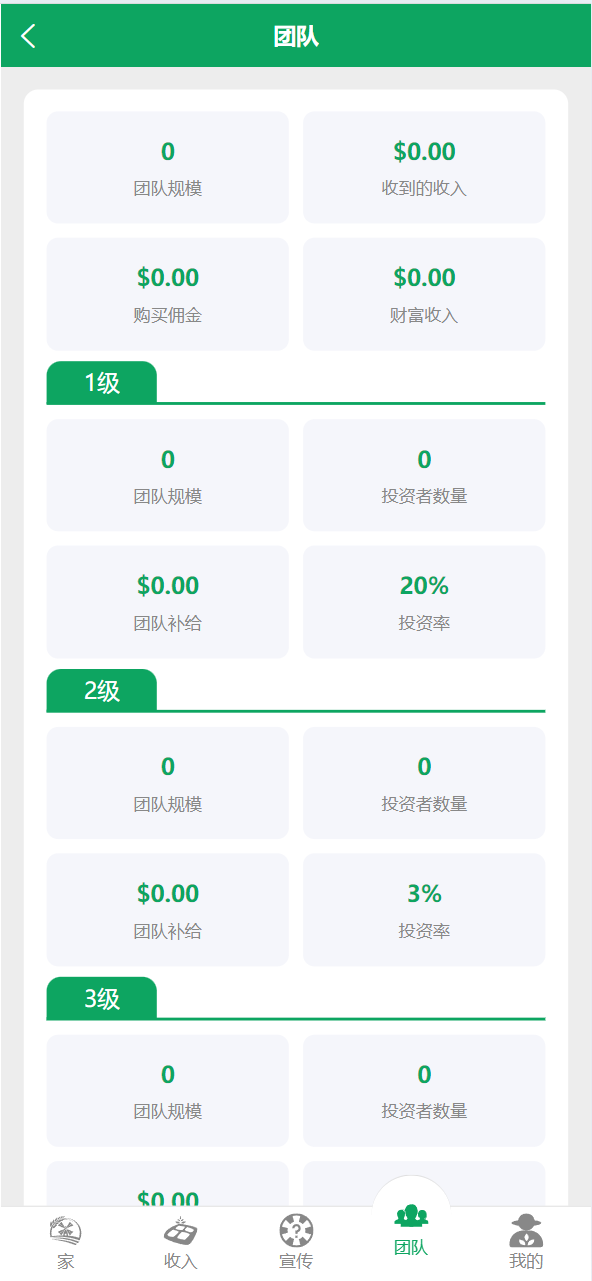Tap the 收到的收入 card
This screenshot has width=592, height=1281.
424,167
